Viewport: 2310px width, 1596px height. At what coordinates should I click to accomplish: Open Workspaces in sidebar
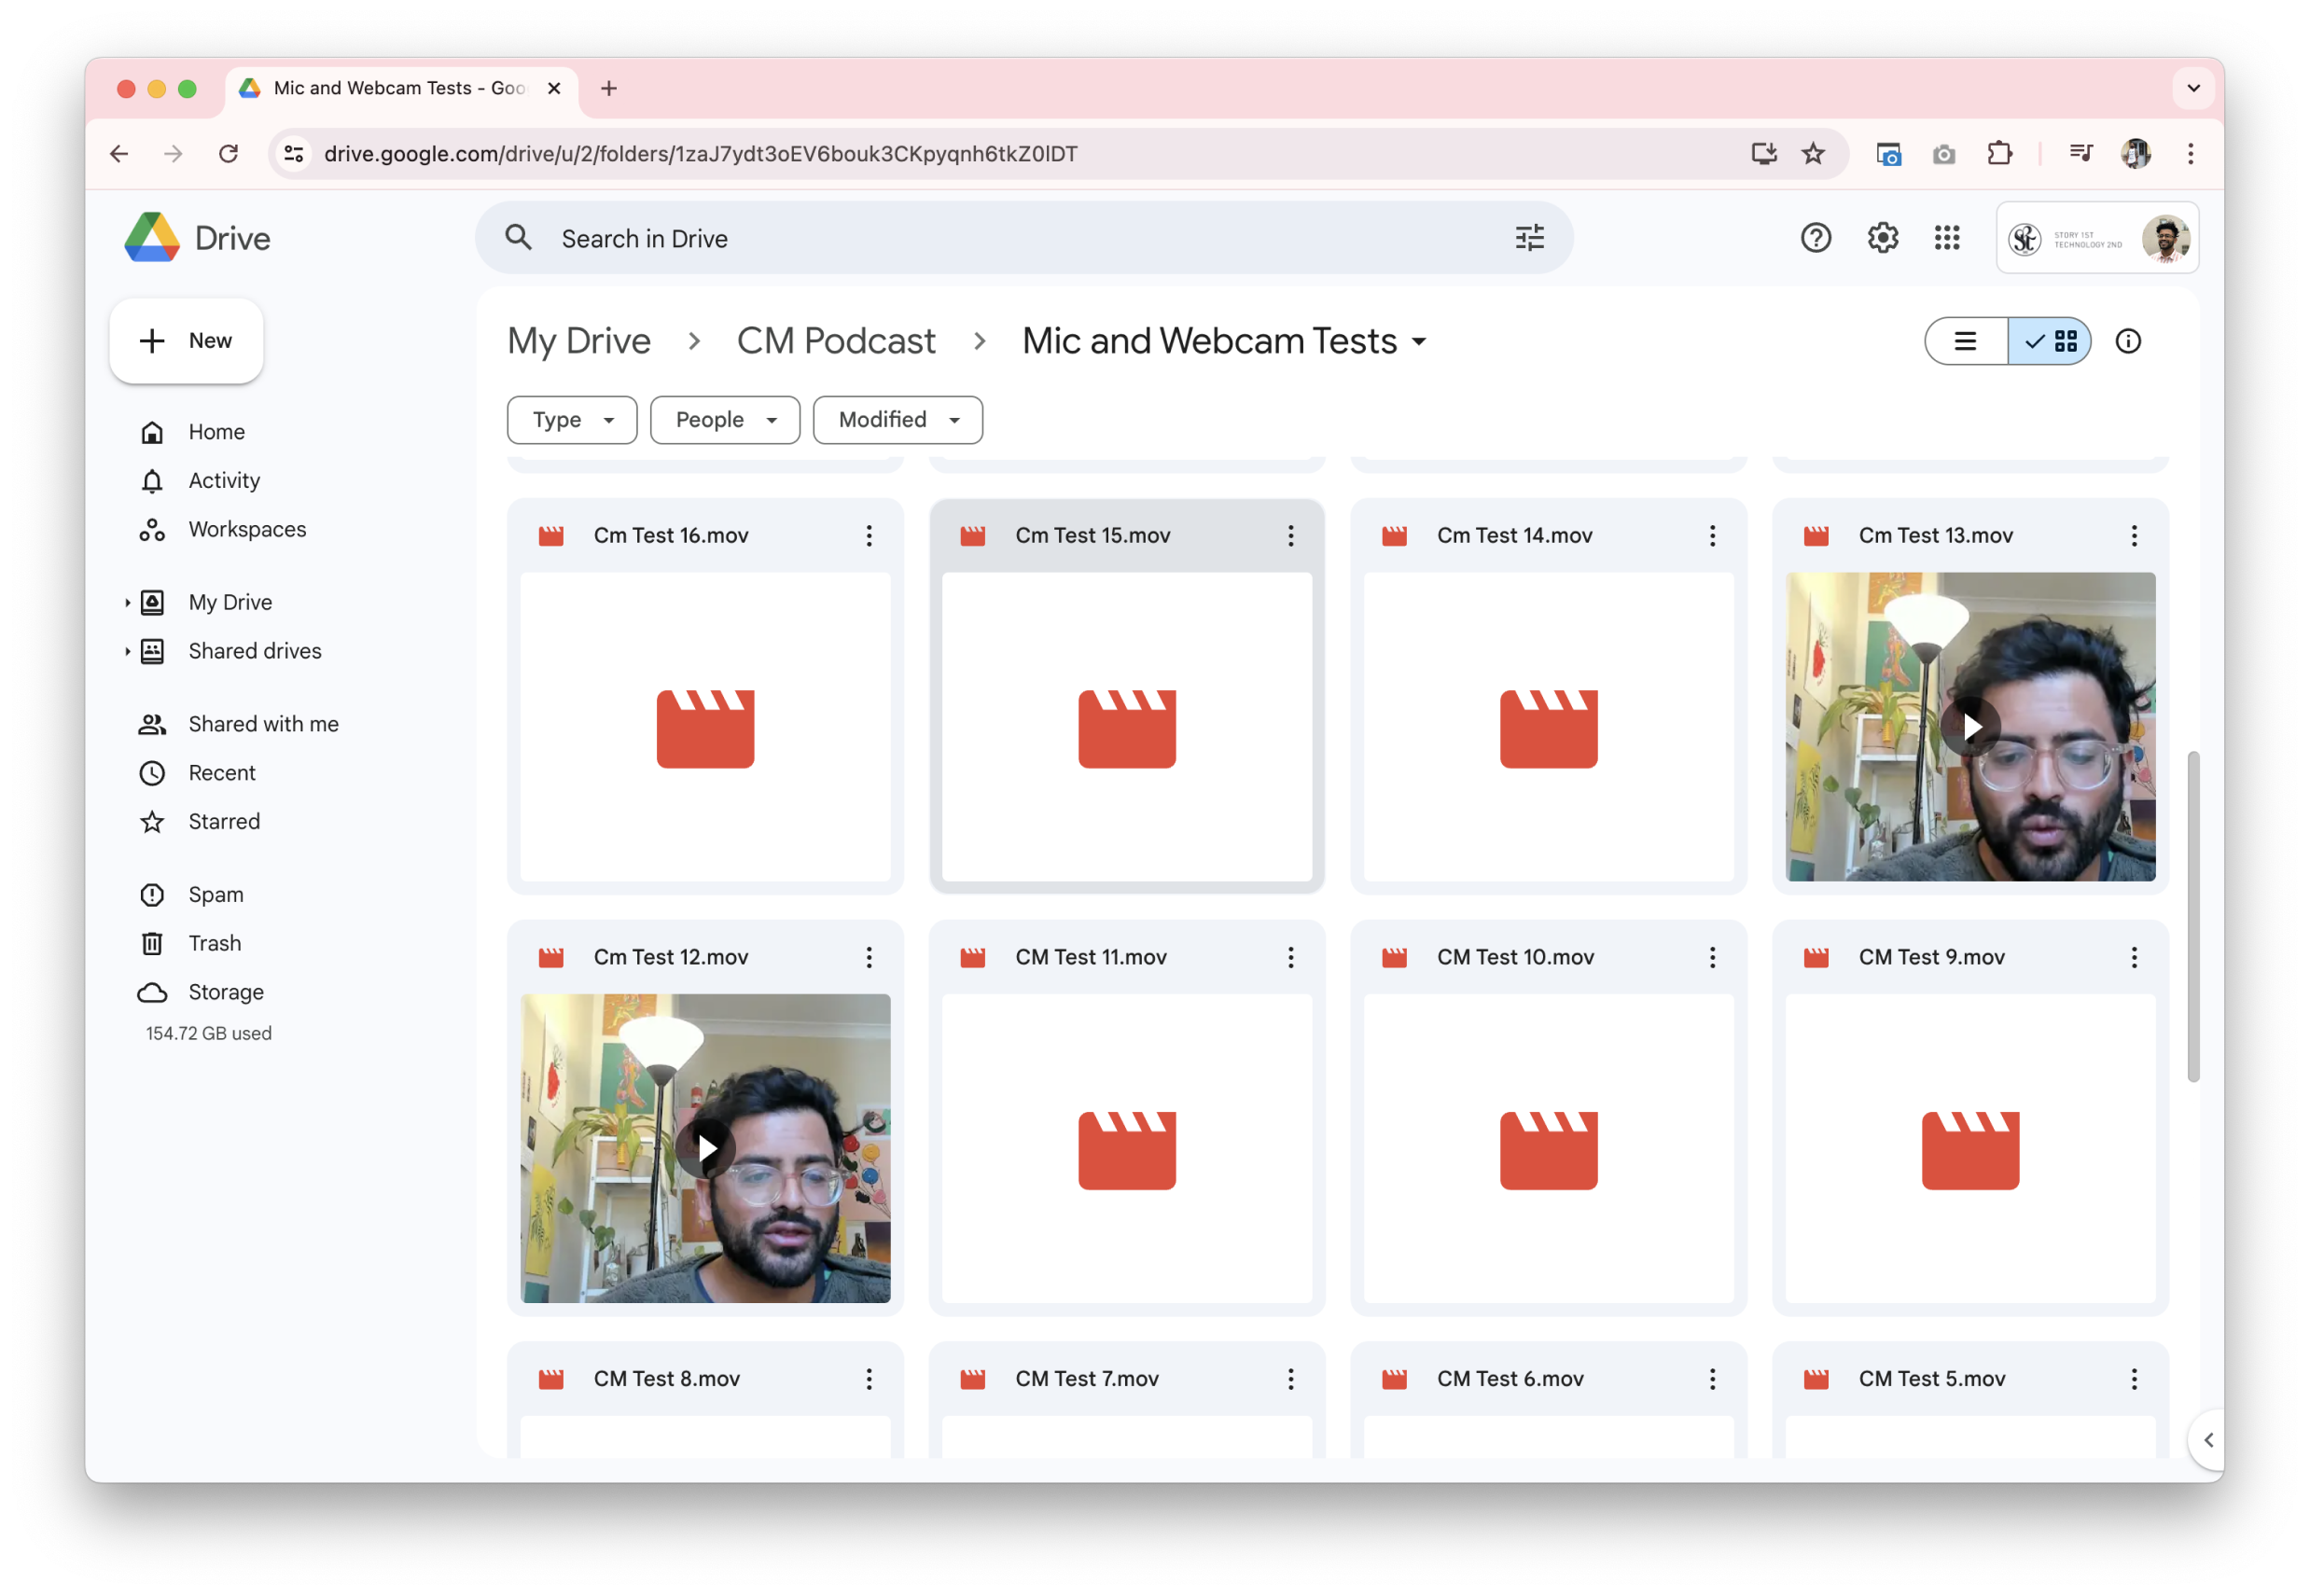pyautogui.click(x=247, y=529)
